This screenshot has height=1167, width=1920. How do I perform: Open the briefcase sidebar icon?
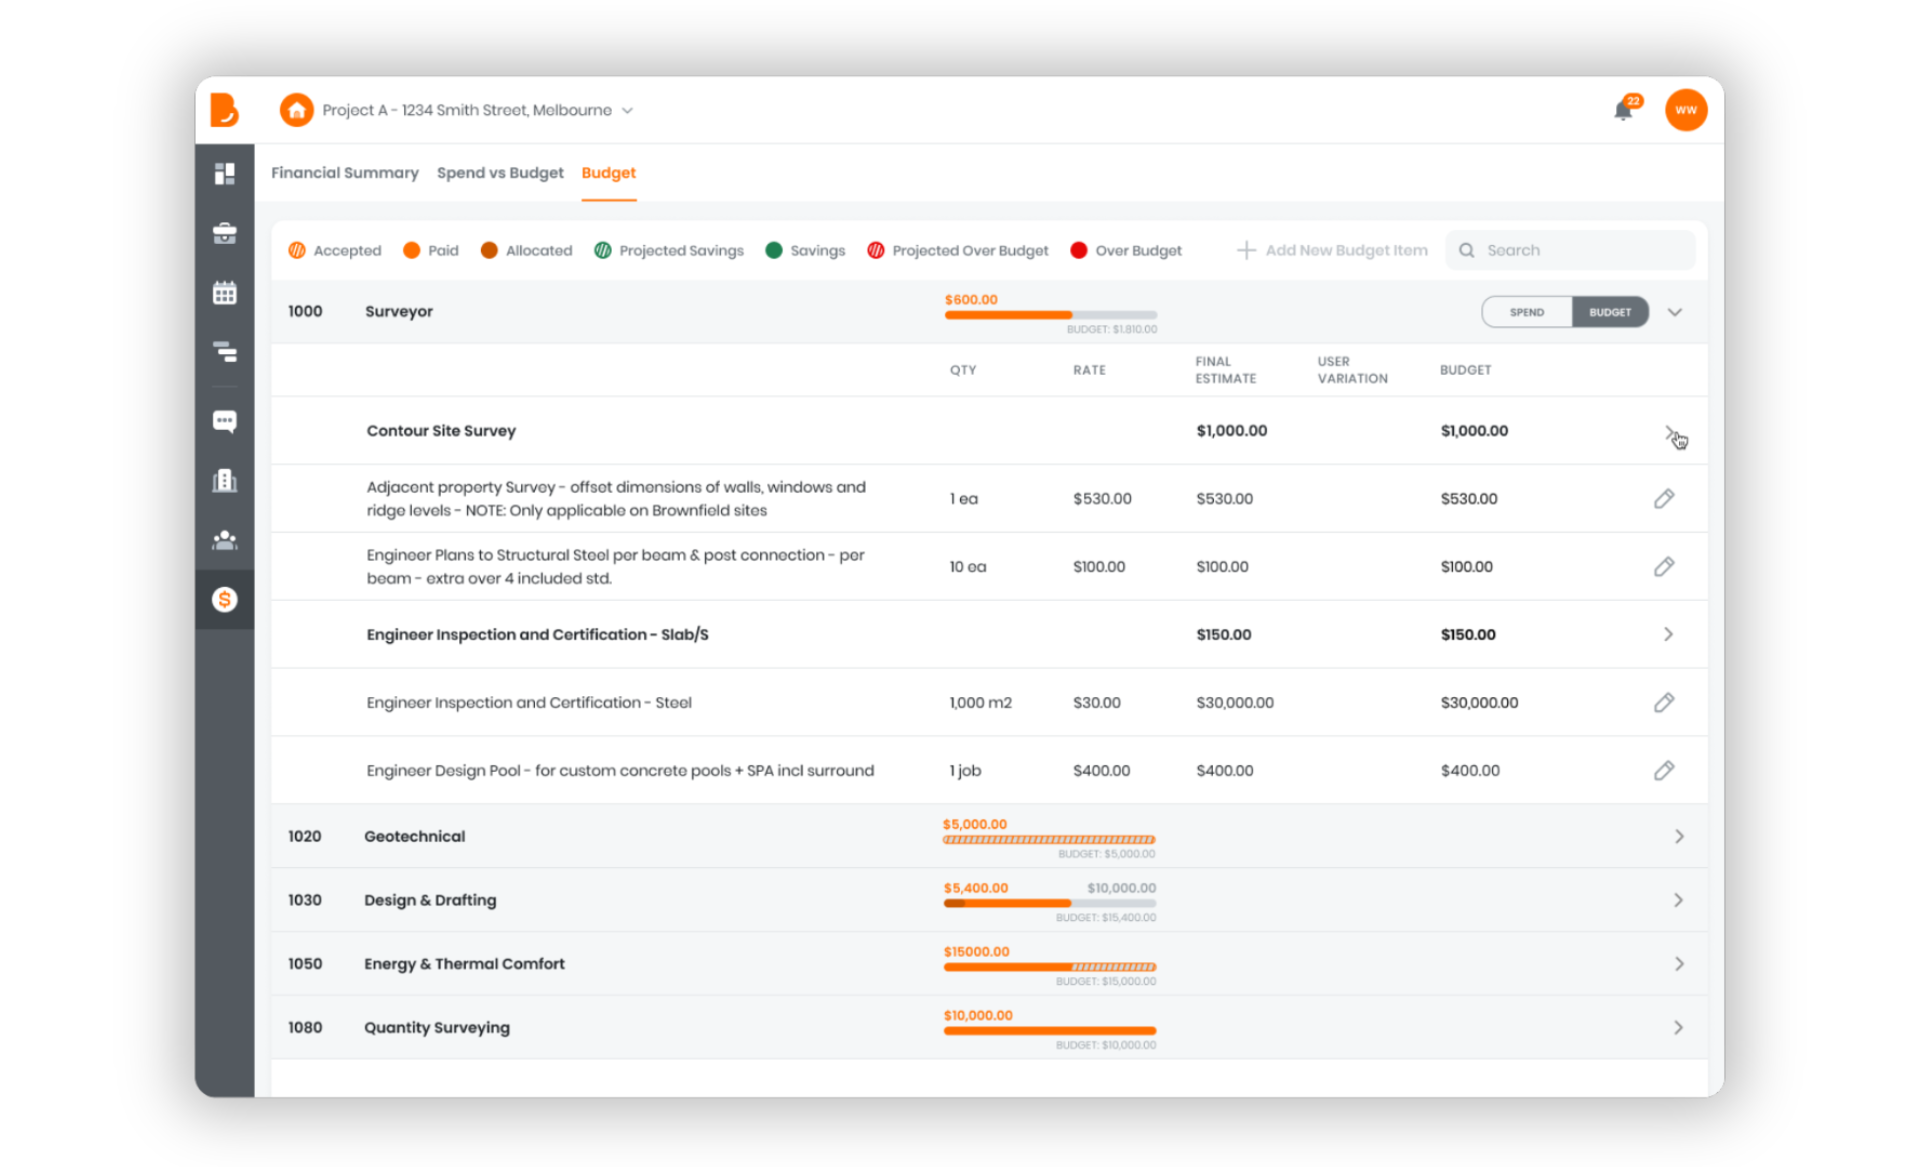point(225,233)
